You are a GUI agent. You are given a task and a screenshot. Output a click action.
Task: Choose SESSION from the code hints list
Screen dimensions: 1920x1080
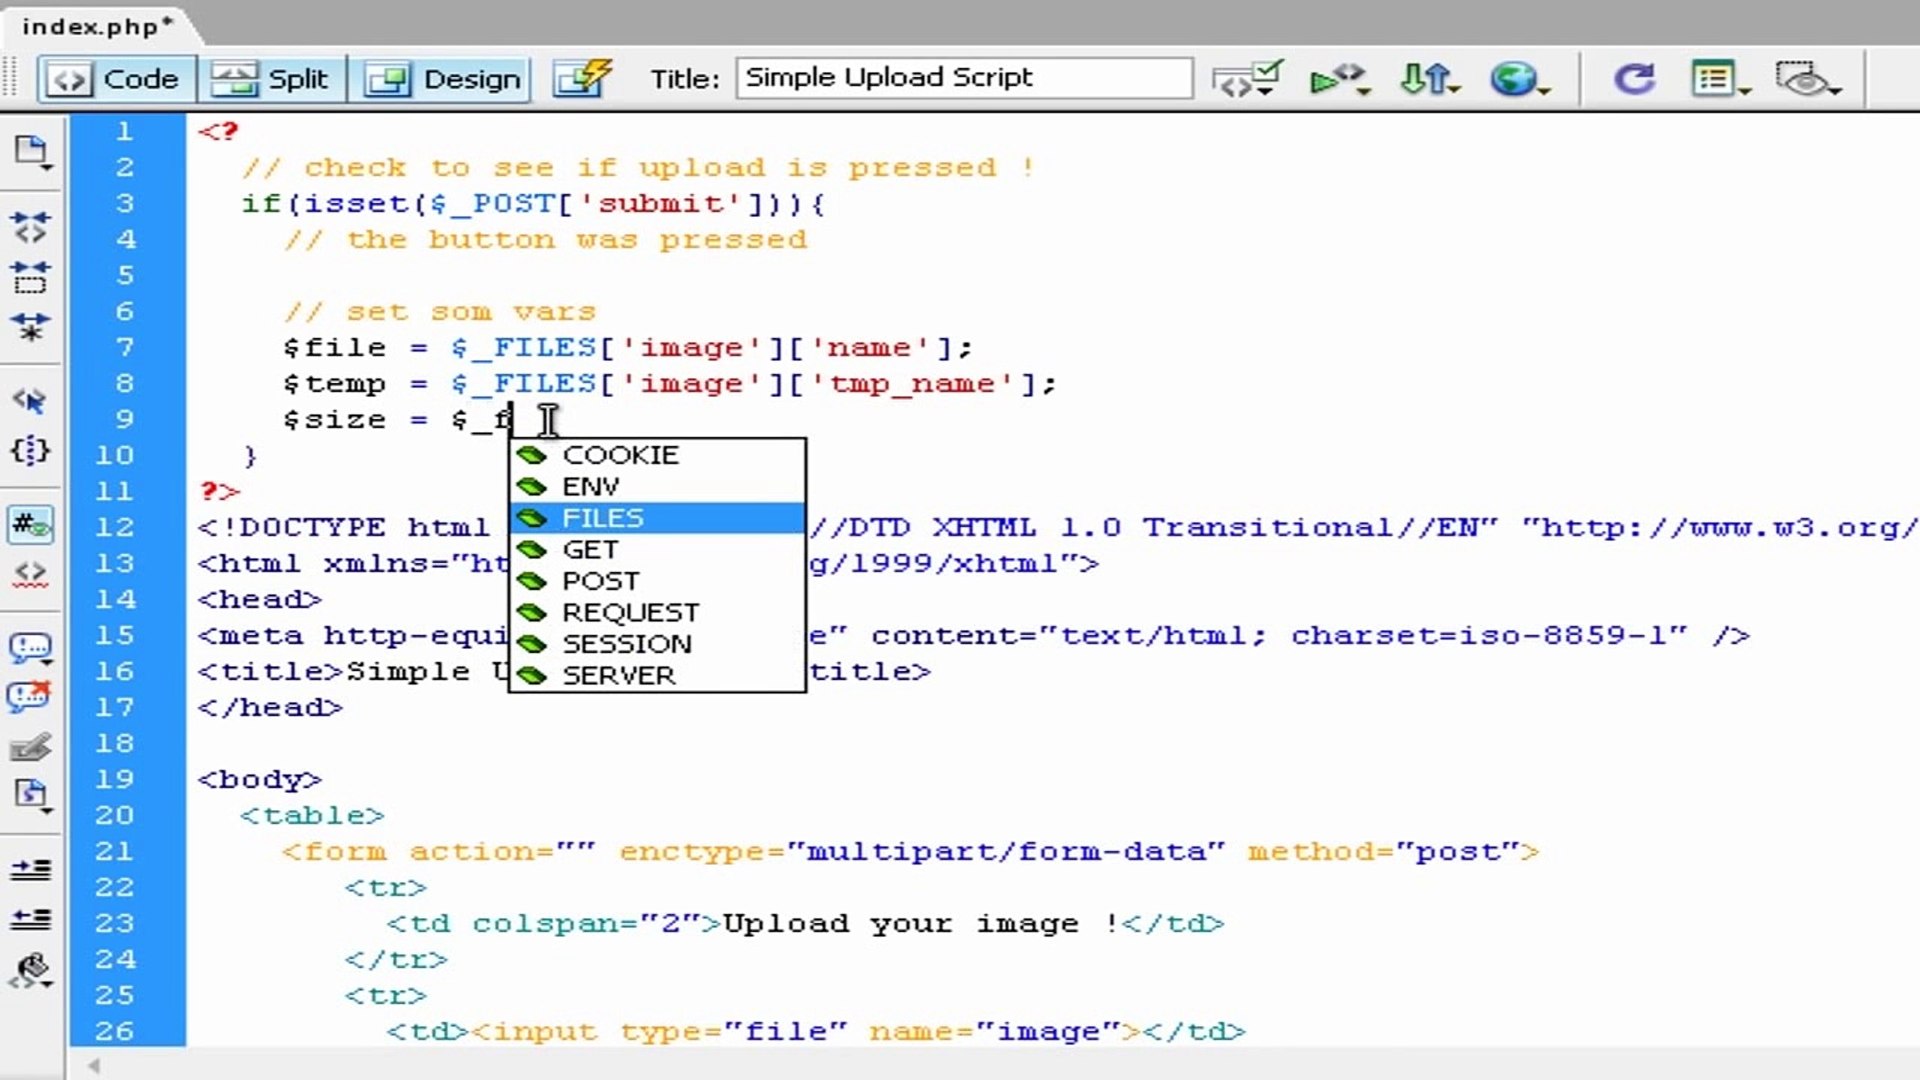pyautogui.click(x=626, y=644)
